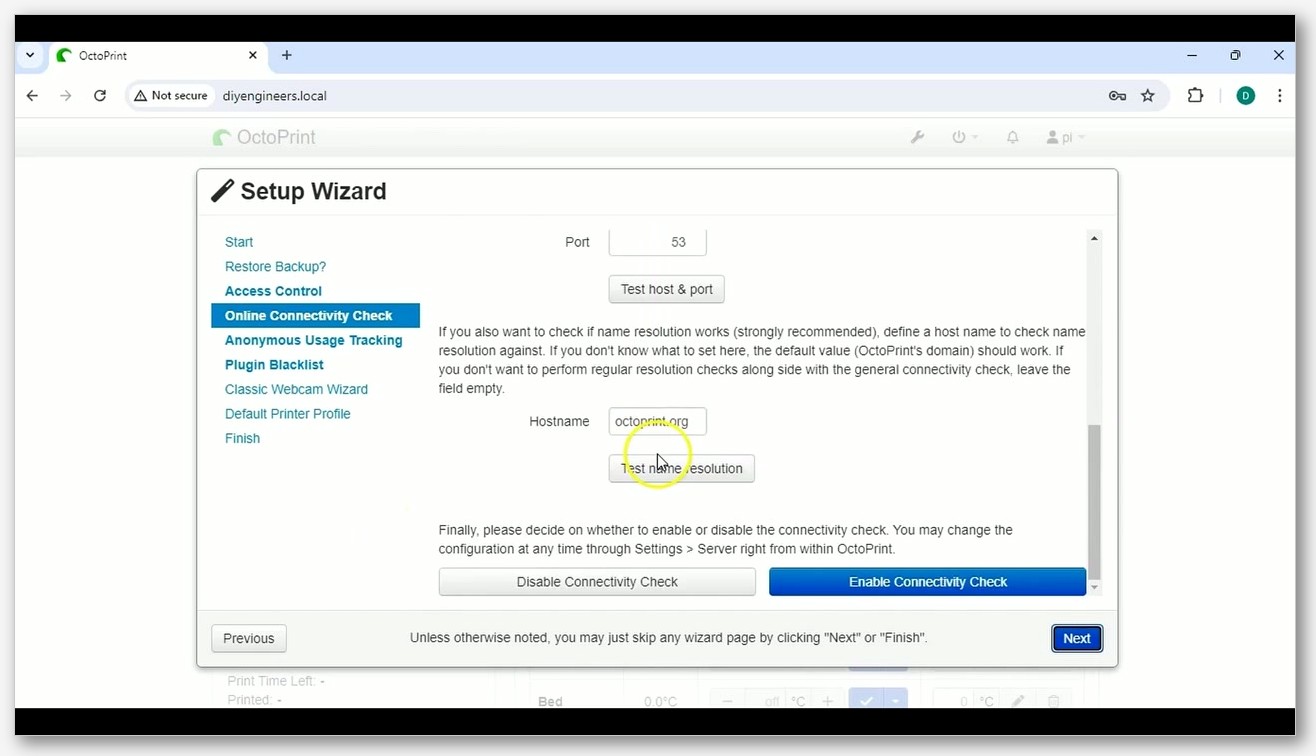Click the Not secure site info badge
The image size is (1316, 756).
pos(171,96)
